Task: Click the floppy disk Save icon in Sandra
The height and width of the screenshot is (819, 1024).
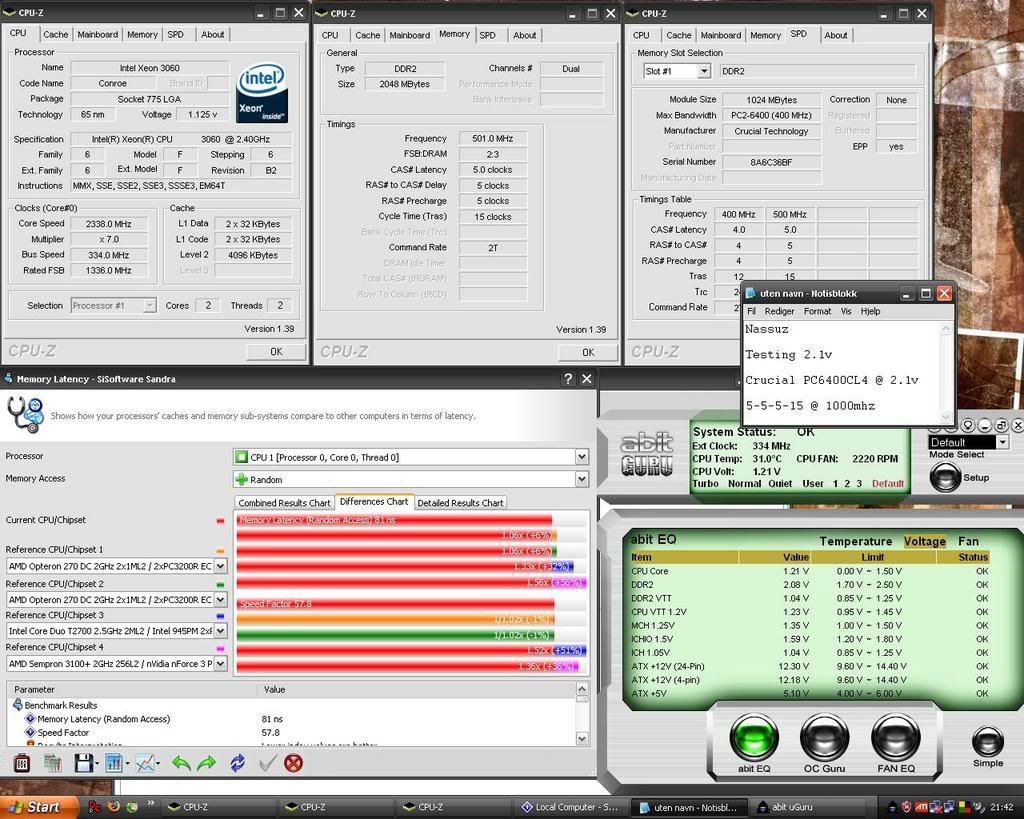Action: [x=84, y=763]
